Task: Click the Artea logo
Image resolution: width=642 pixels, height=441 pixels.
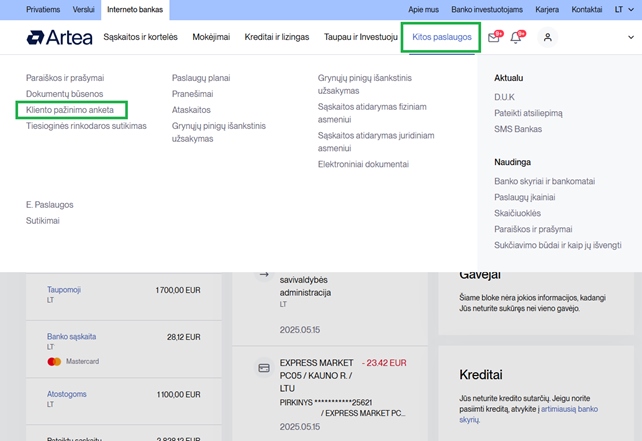Action: pyautogui.click(x=59, y=37)
